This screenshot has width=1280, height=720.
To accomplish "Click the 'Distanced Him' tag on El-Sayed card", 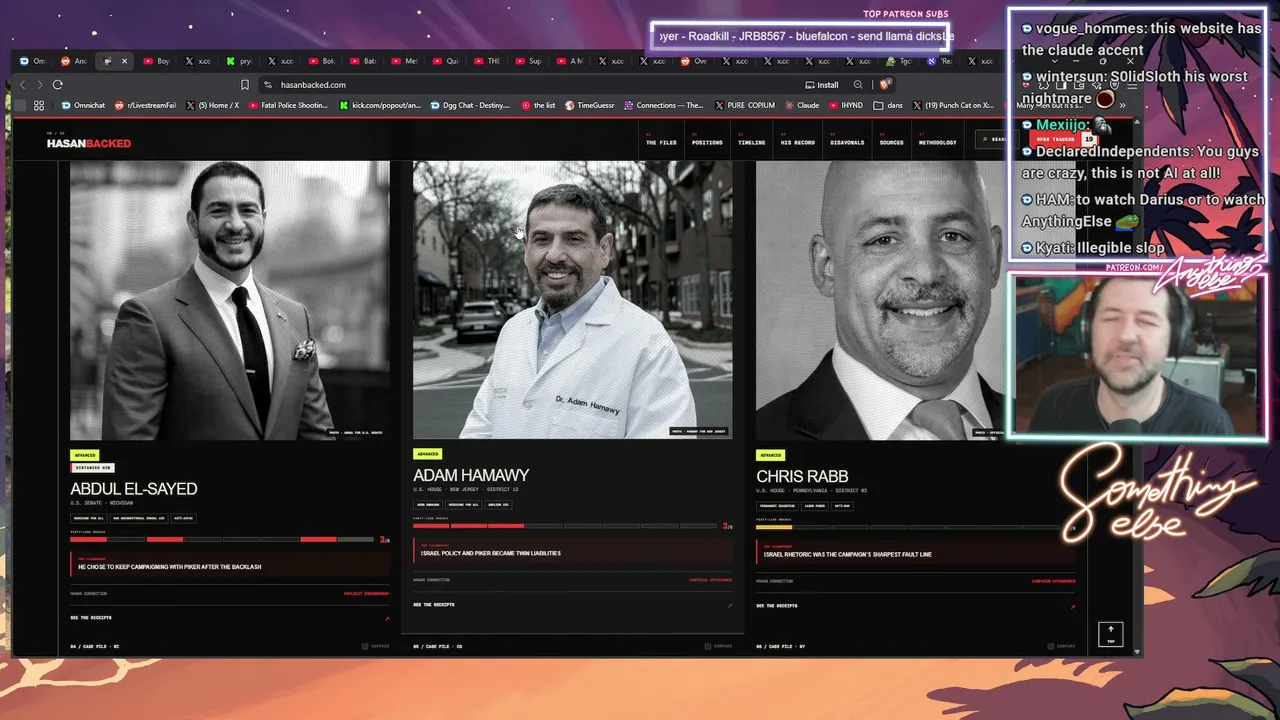I will pos(92,468).
